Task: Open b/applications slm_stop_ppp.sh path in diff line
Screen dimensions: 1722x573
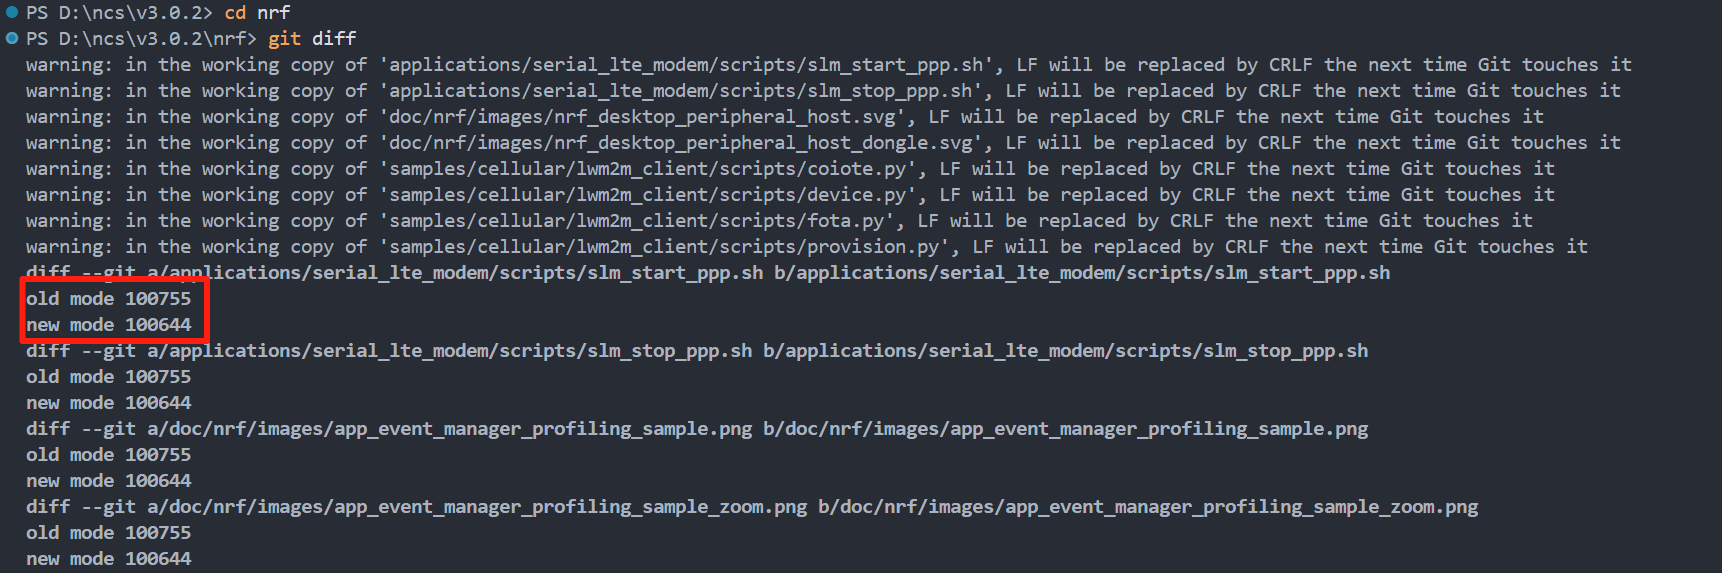Action: tap(1066, 351)
